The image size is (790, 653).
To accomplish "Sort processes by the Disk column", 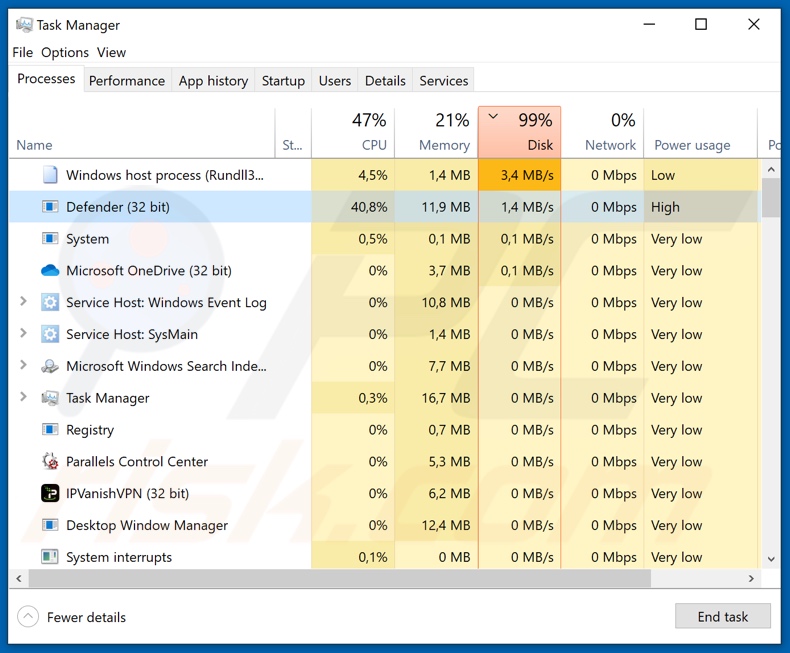I will (519, 133).
